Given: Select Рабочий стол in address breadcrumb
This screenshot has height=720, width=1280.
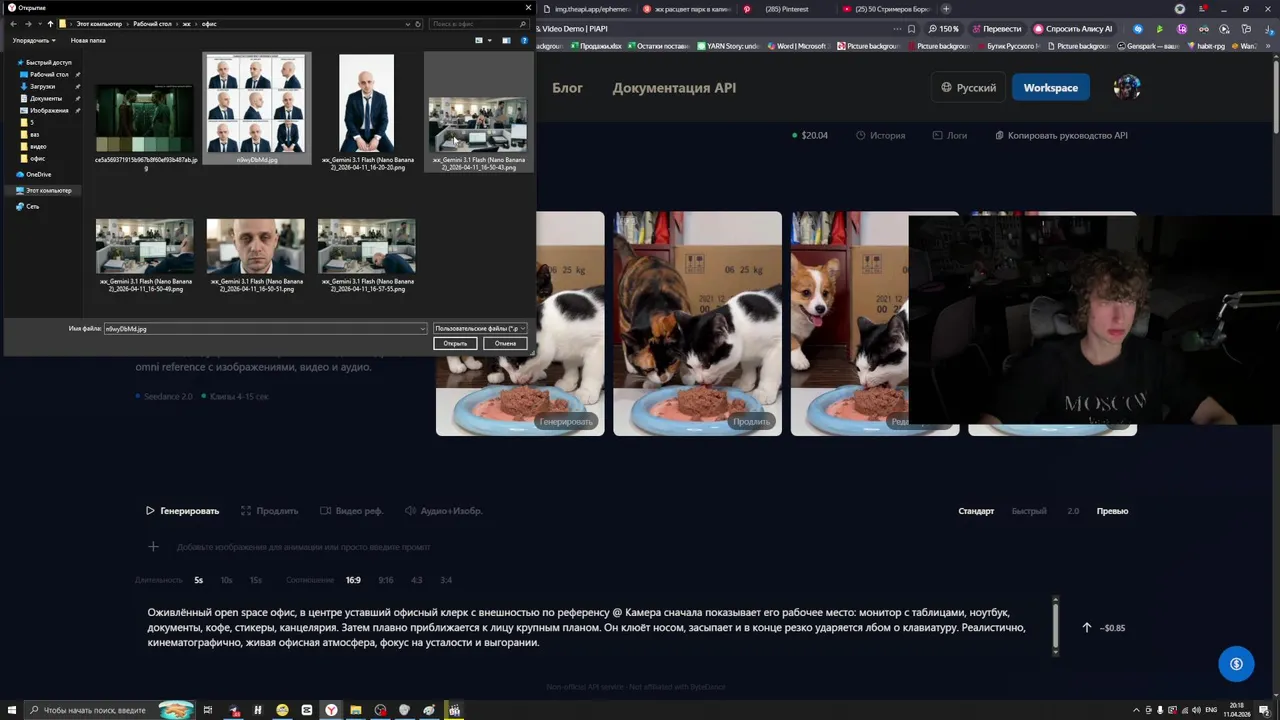Looking at the screenshot, I should (153, 24).
